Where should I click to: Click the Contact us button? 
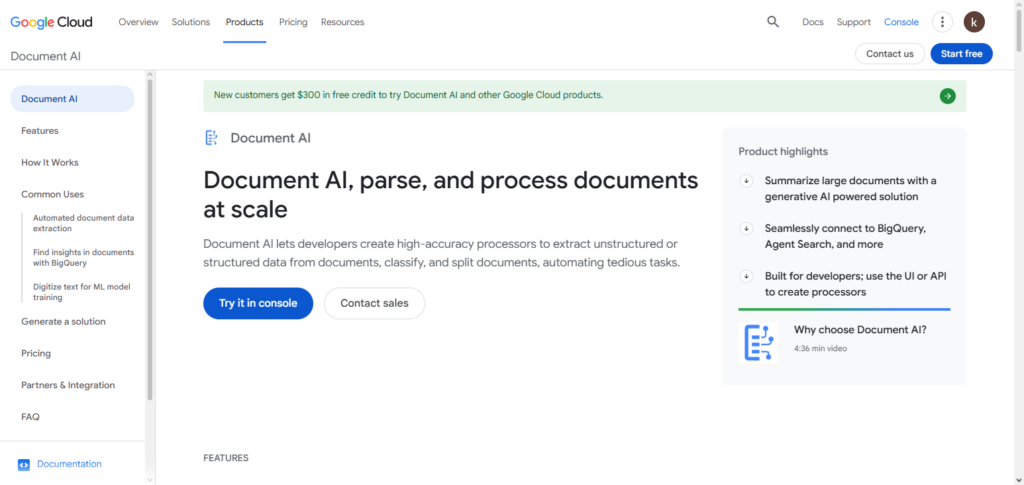click(x=889, y=54)
